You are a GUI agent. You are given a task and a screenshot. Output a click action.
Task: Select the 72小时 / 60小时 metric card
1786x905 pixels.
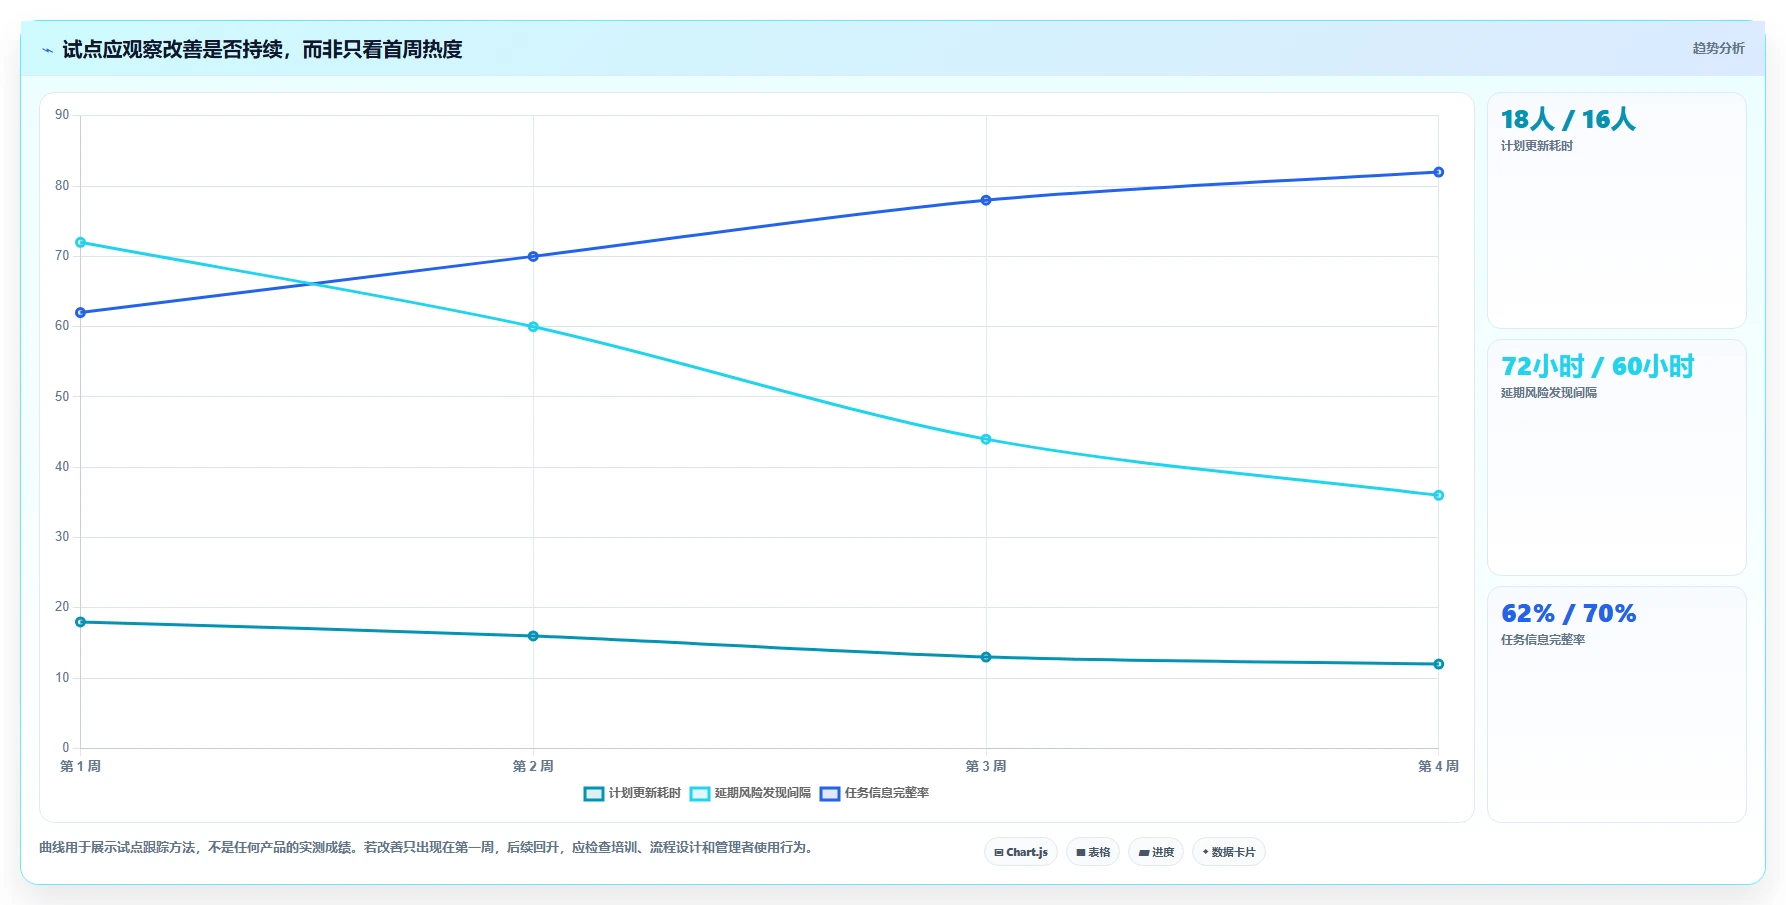[x=1617, y=458]
